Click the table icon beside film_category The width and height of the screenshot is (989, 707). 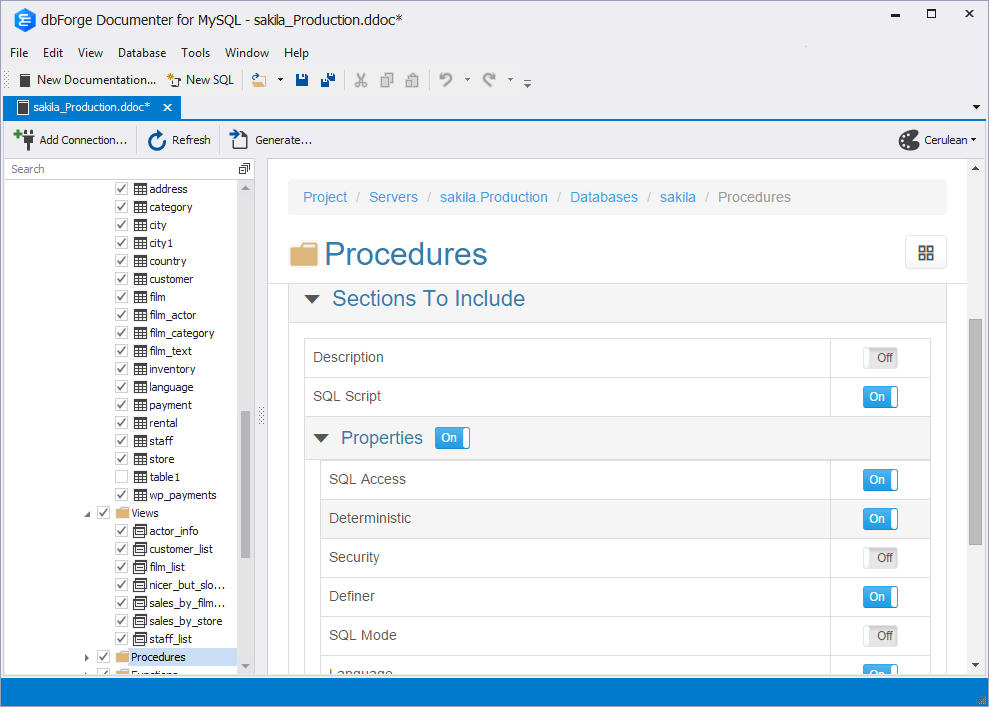140,333
